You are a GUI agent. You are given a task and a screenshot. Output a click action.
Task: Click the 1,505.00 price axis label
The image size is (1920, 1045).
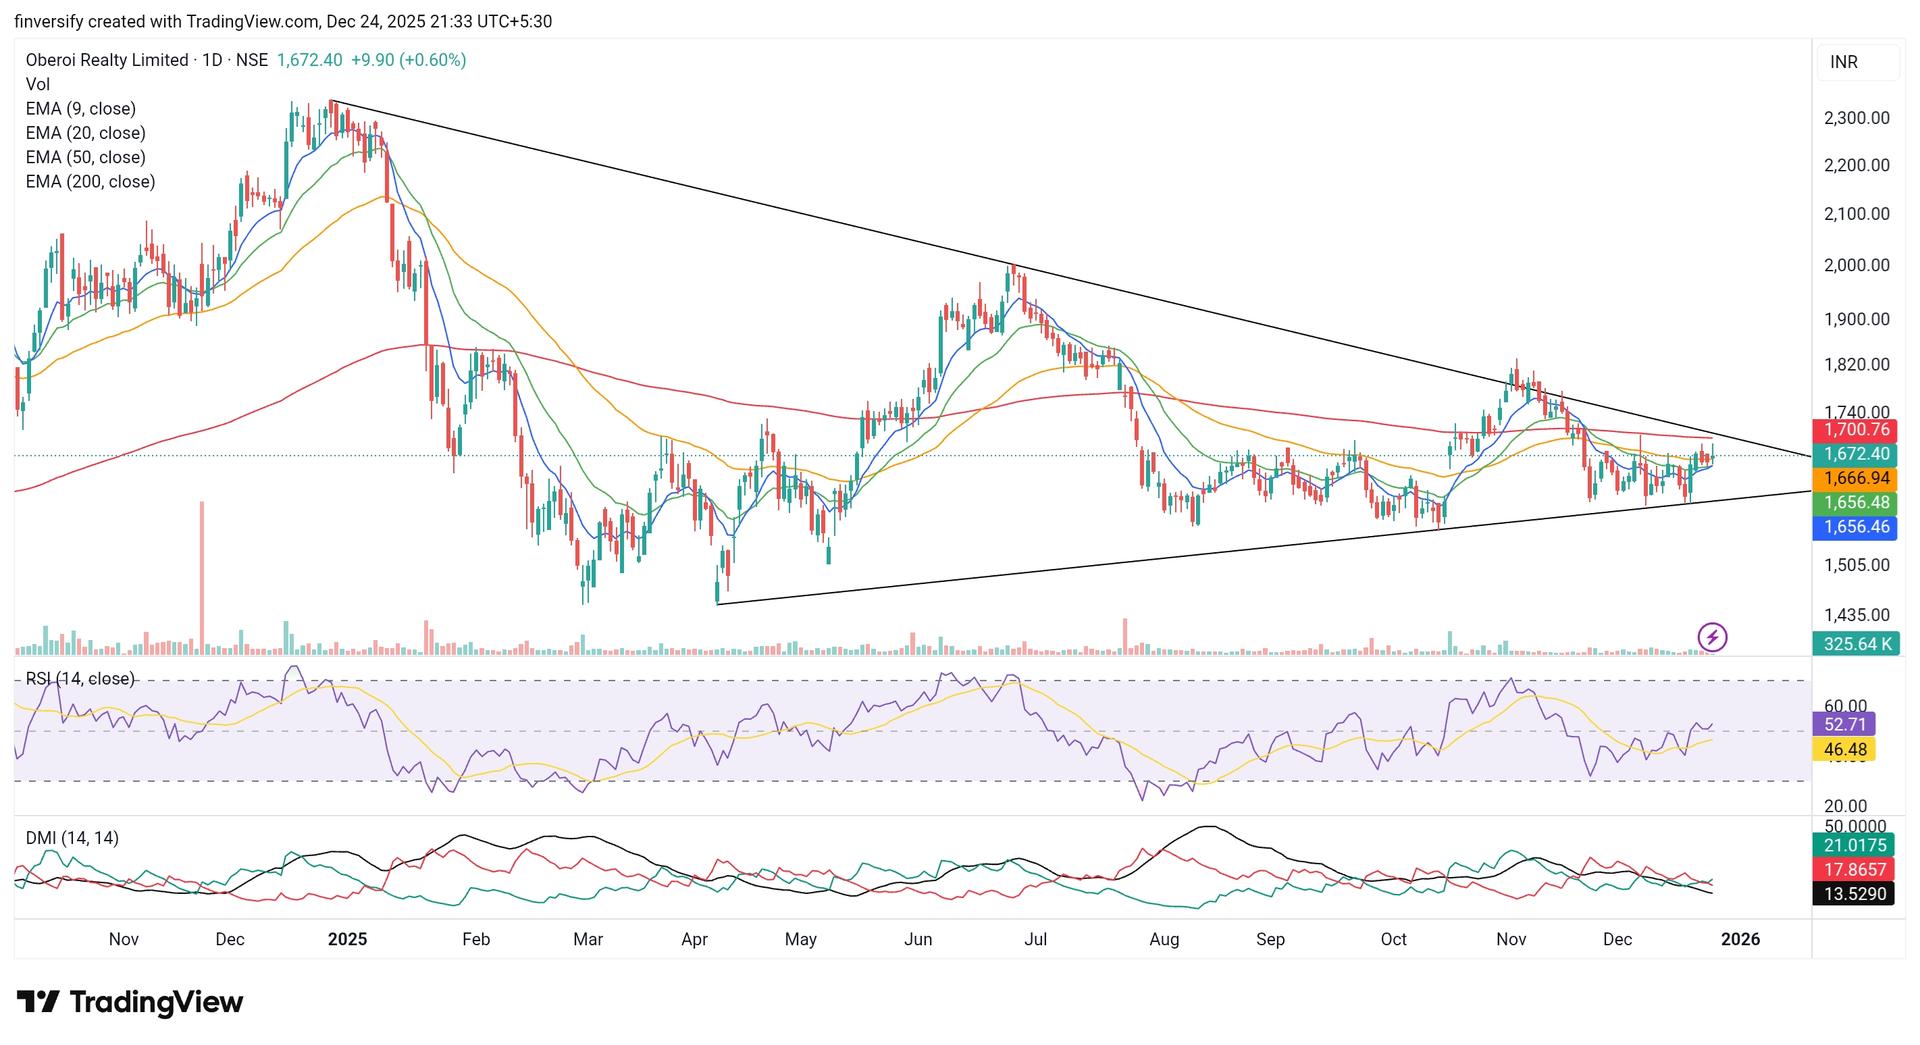tap(1857, 565)
